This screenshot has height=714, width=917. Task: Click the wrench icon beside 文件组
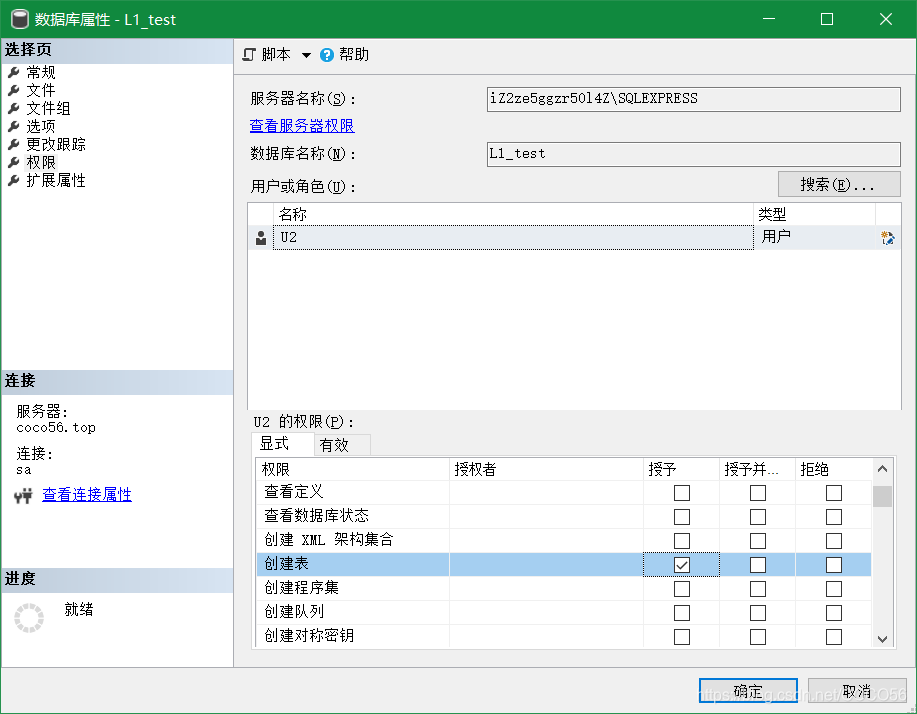pyautogui.click(x=14, y=109)
